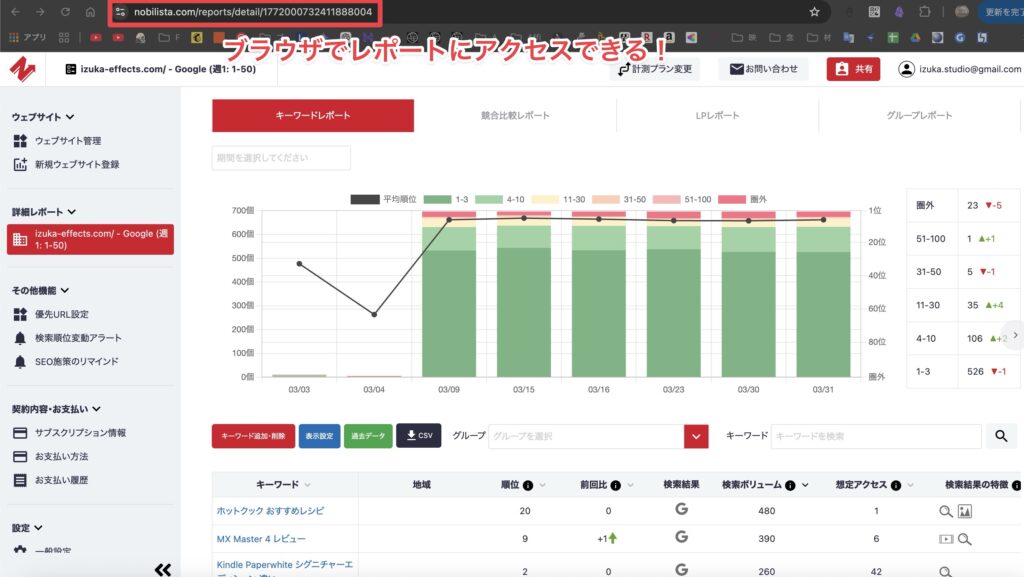
Task: Click the browser reload icon
Action: click(x=65, y=12)
